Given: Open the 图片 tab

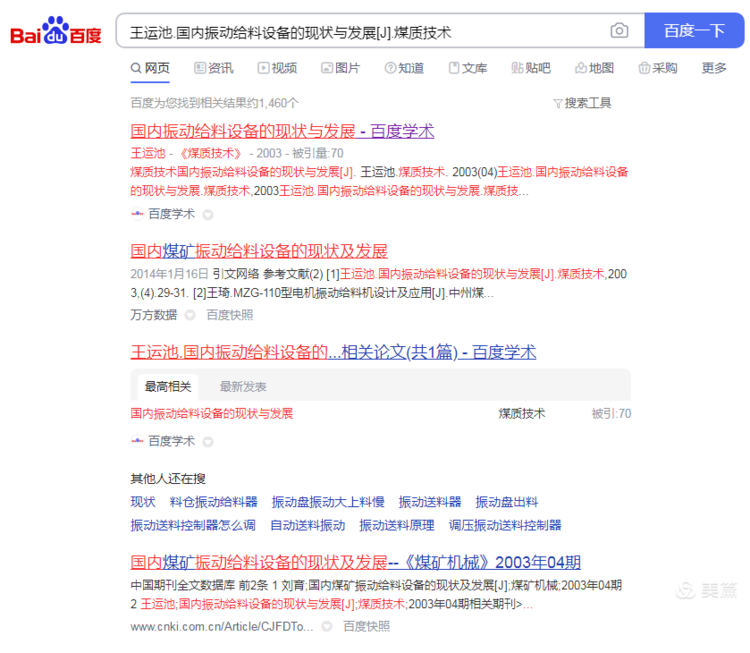Looking at the screenshot, I should click(341, 68).
